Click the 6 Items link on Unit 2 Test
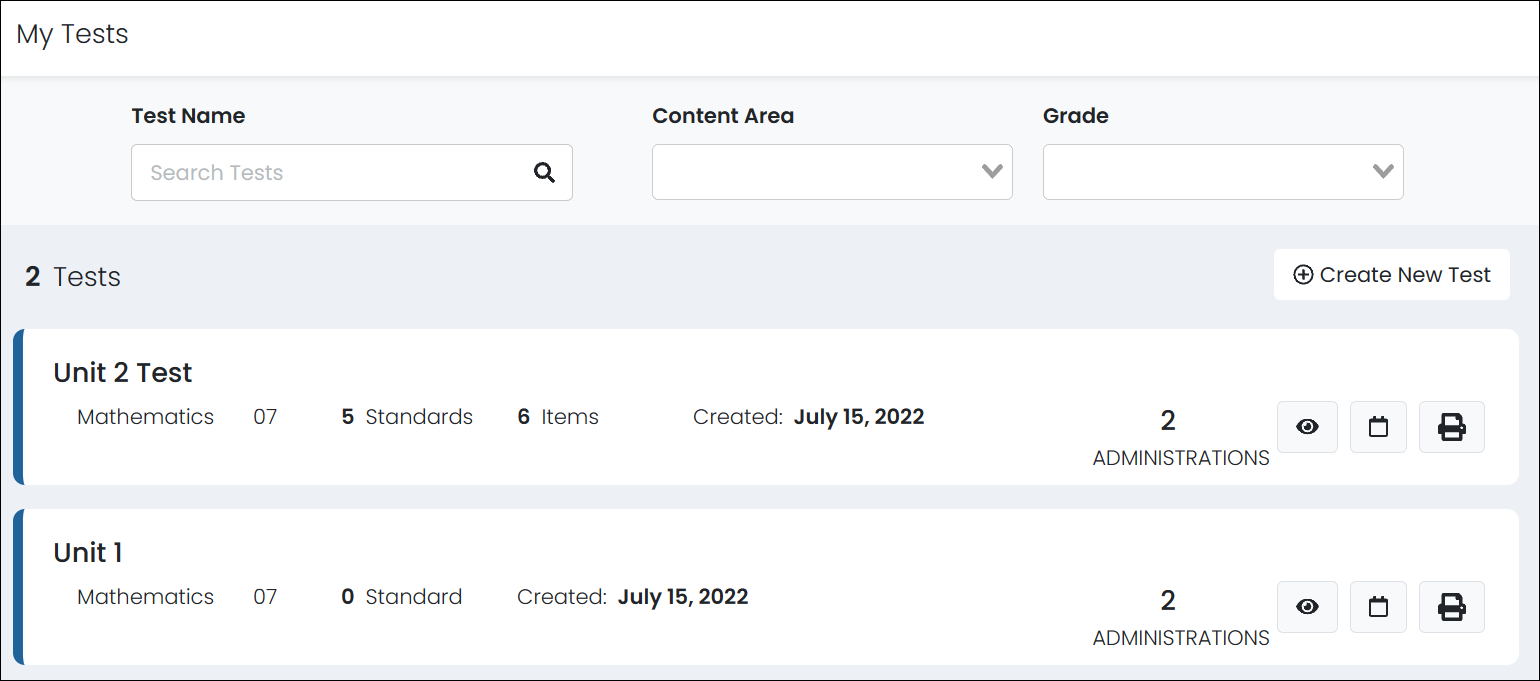The width and height of the screenshot is (1540, 681). [557, 417]
